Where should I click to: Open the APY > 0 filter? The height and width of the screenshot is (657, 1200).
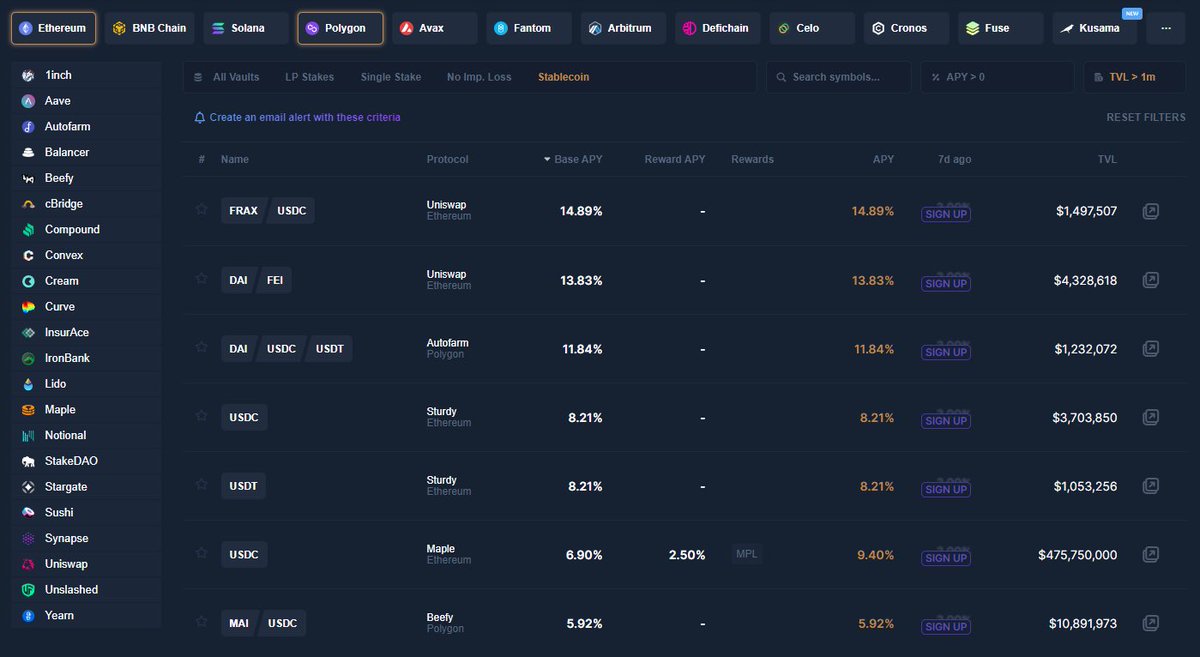pyautogui.click(x=996, y=77)
